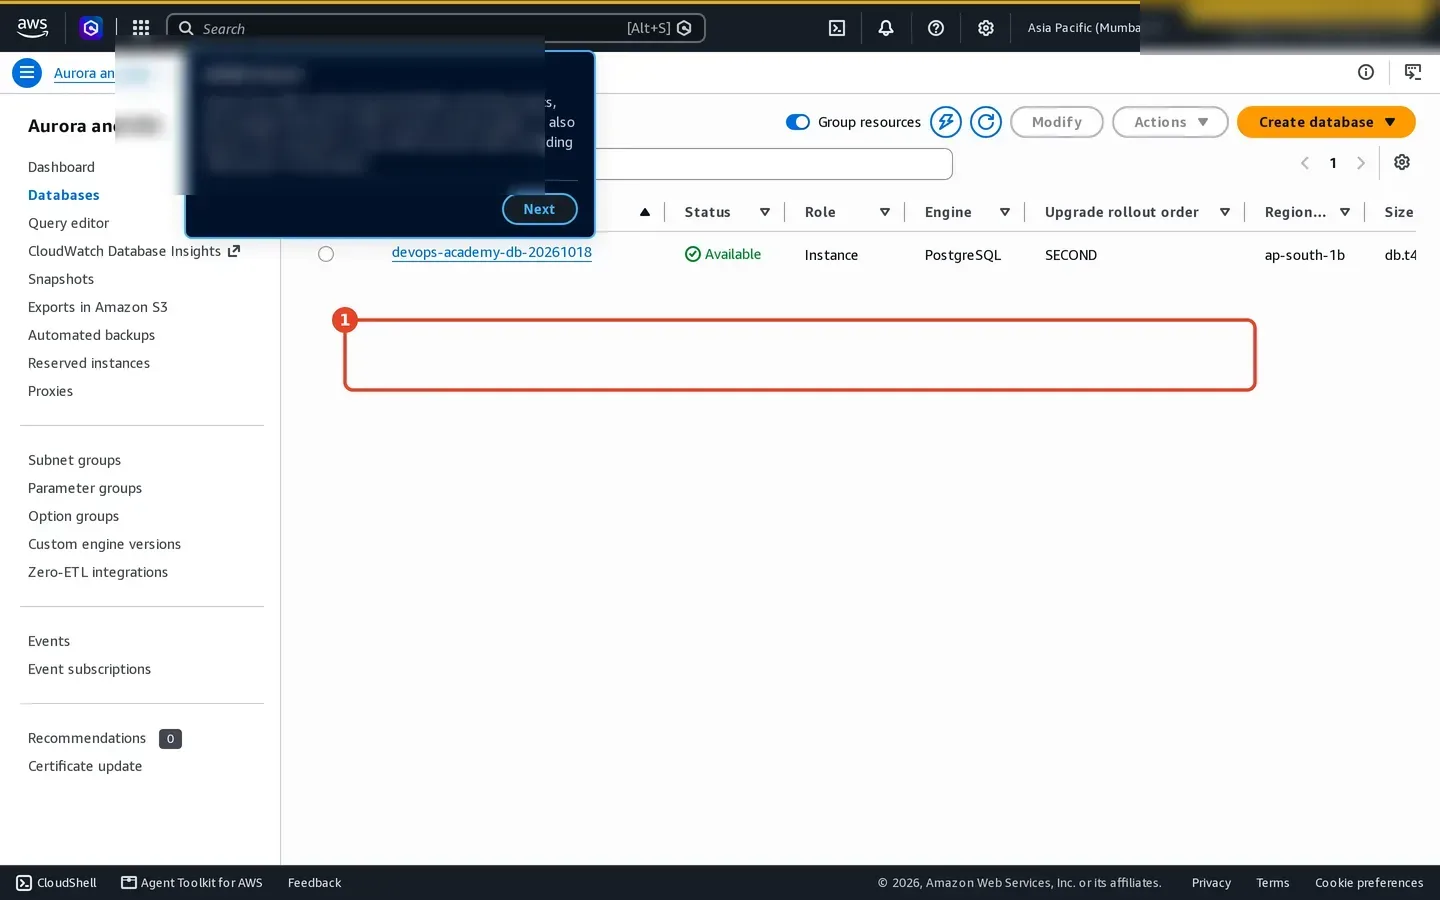This screenshot has height=900, width=1440.
Task: Open the Query editor sidebar item
Action: click(68, 223)
